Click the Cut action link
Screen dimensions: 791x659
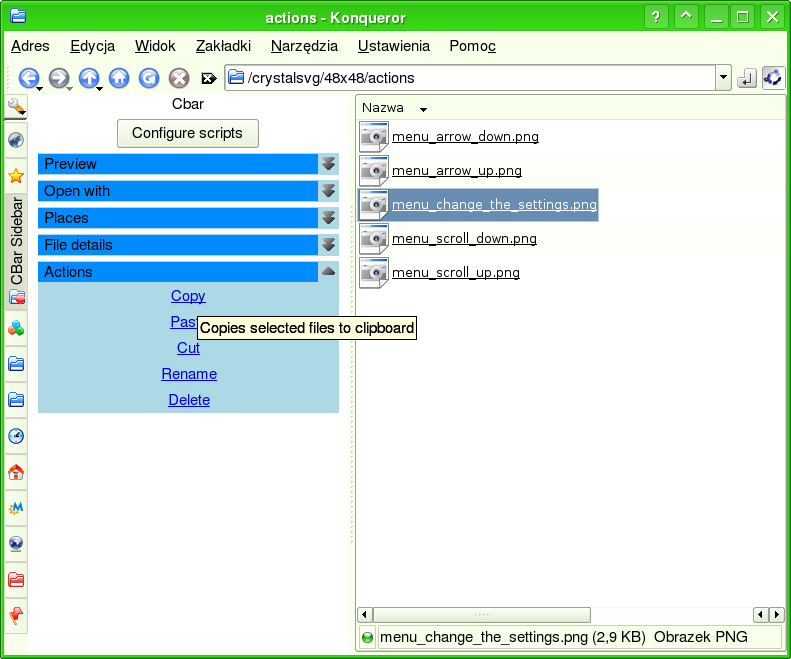coord(188,348)
